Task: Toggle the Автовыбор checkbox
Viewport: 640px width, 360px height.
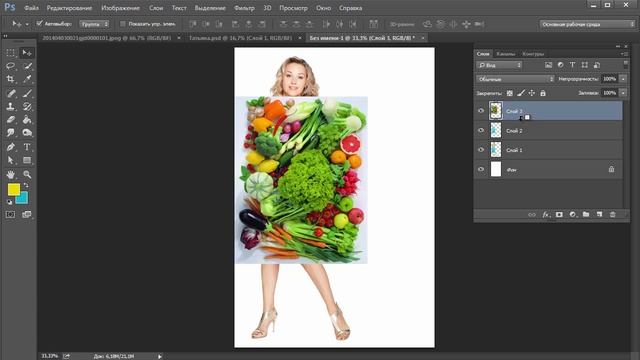Action: [40, 24]
